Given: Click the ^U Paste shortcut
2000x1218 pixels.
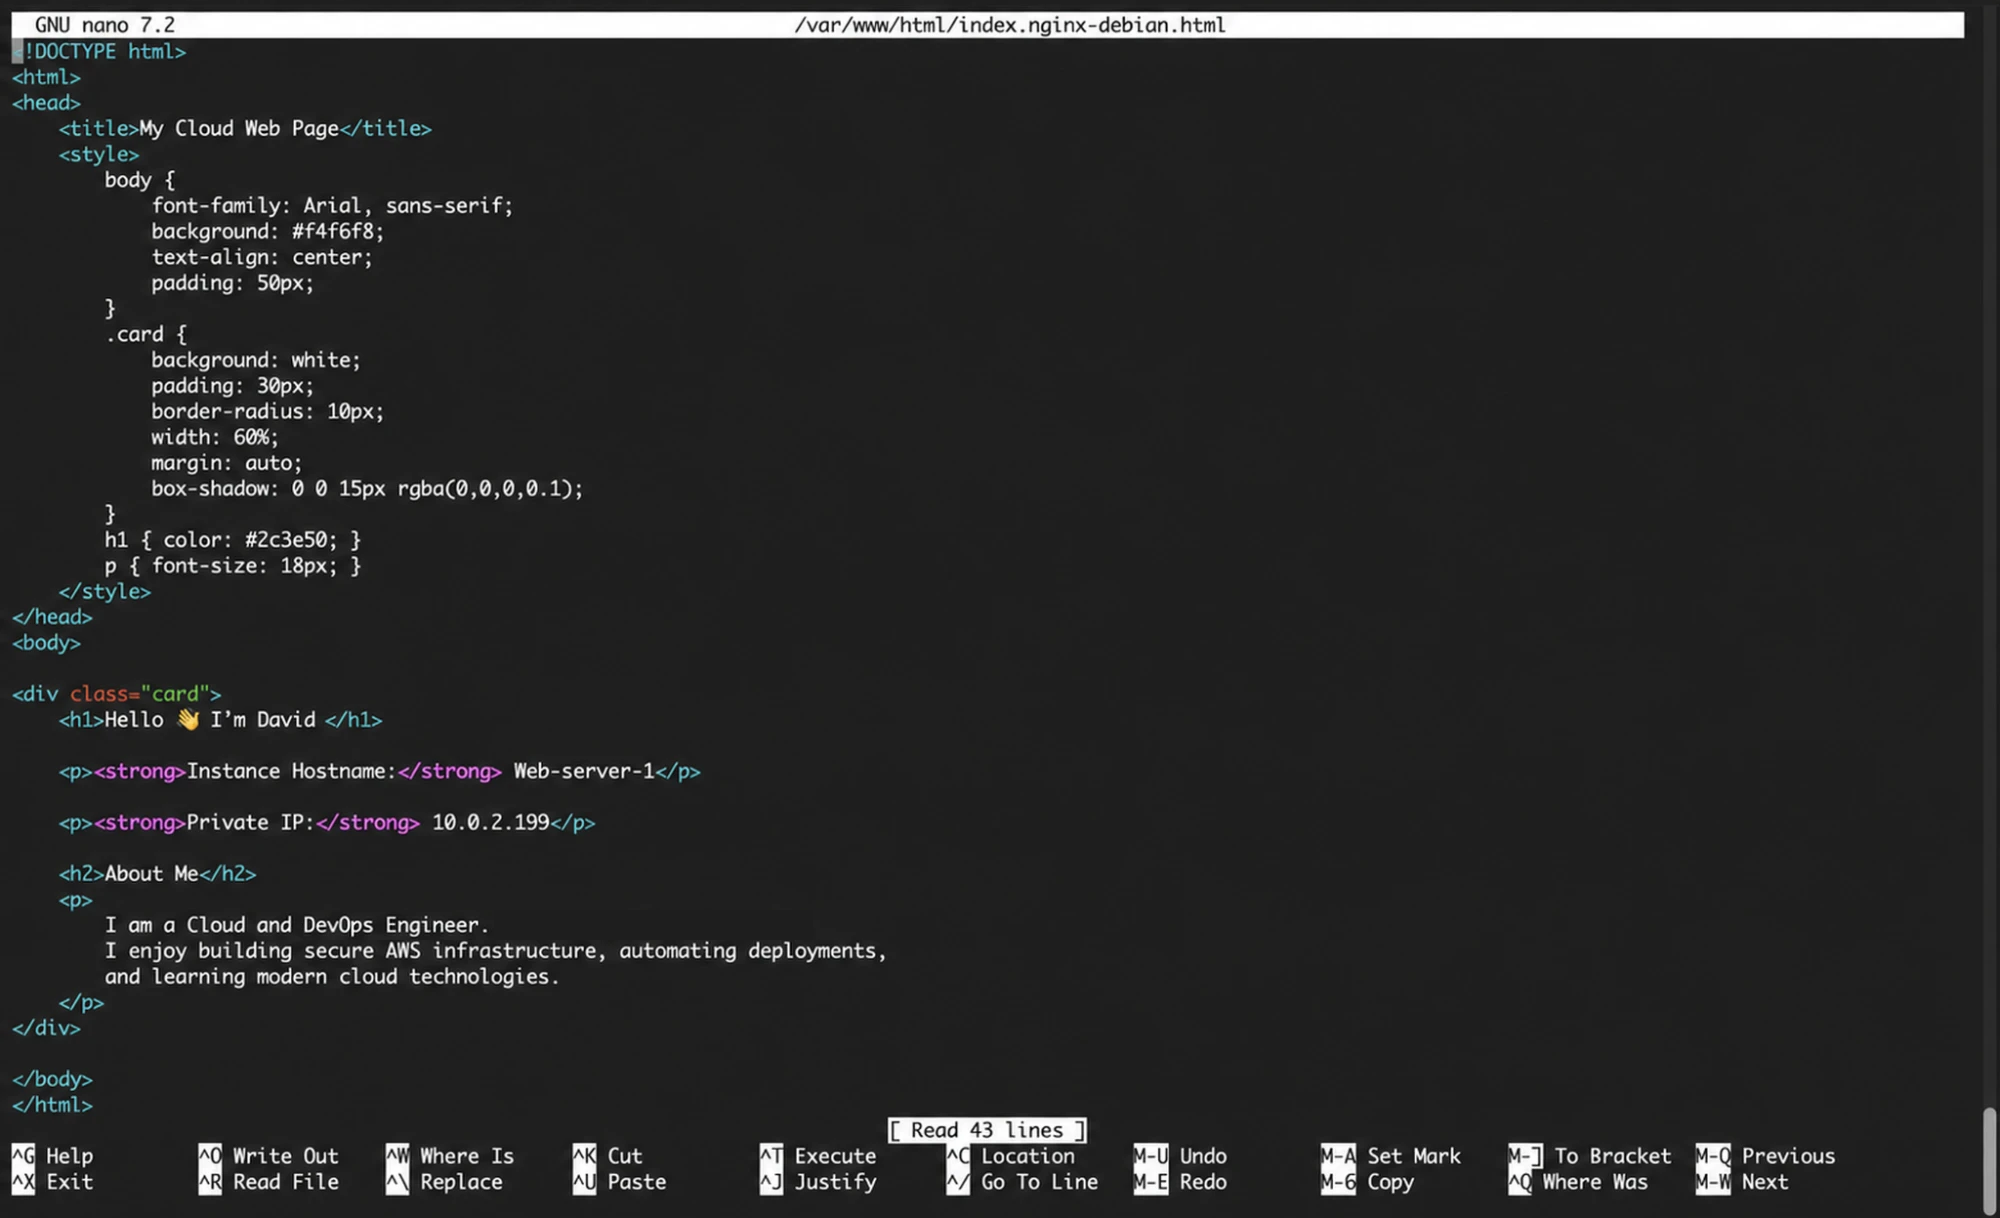Looking at the screenshot, I should click(620, 1182).
